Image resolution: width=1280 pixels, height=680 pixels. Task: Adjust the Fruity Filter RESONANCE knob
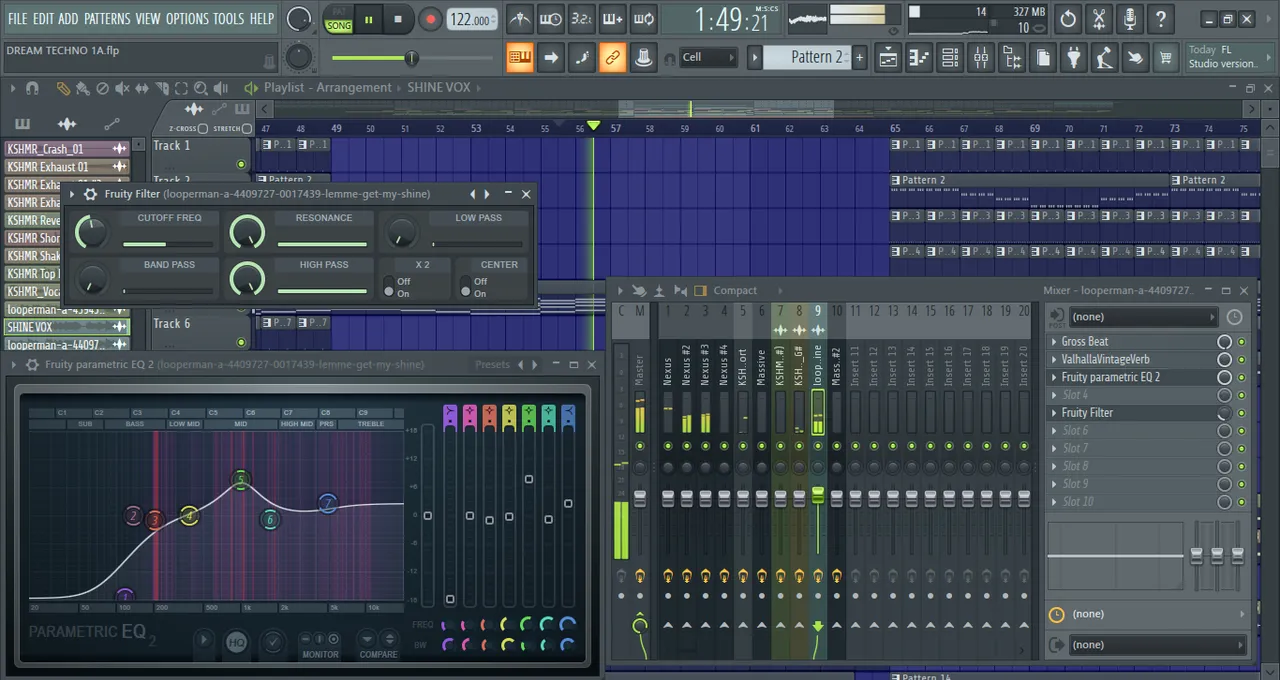point(247,232)
